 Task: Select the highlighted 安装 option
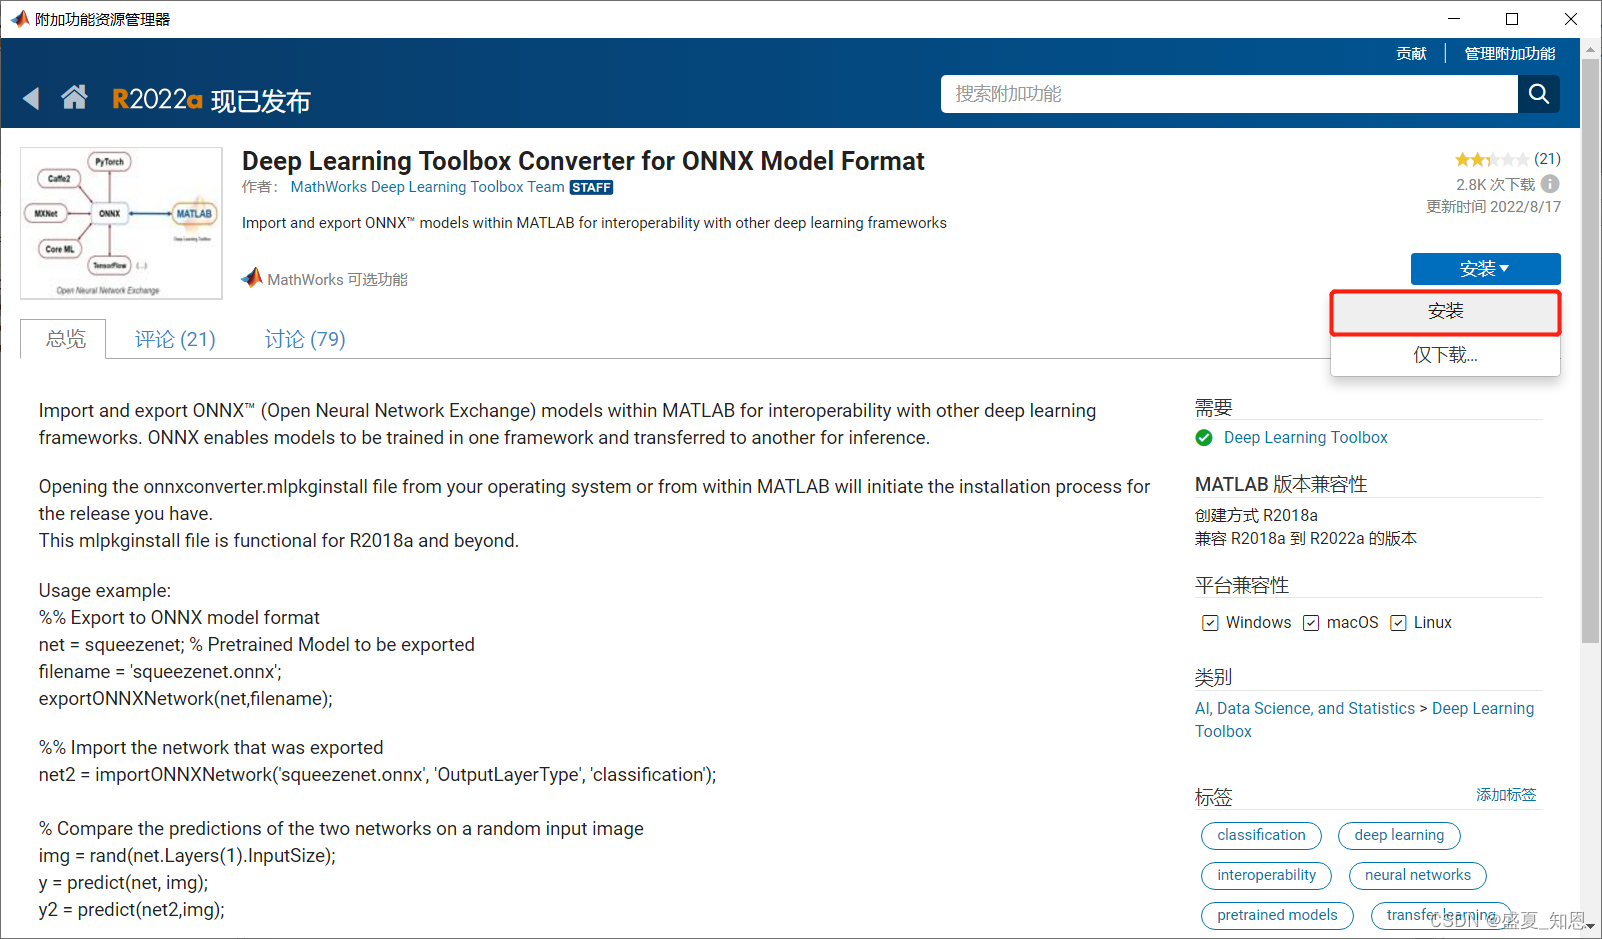pyautogui.click(x=1445, y=311)
